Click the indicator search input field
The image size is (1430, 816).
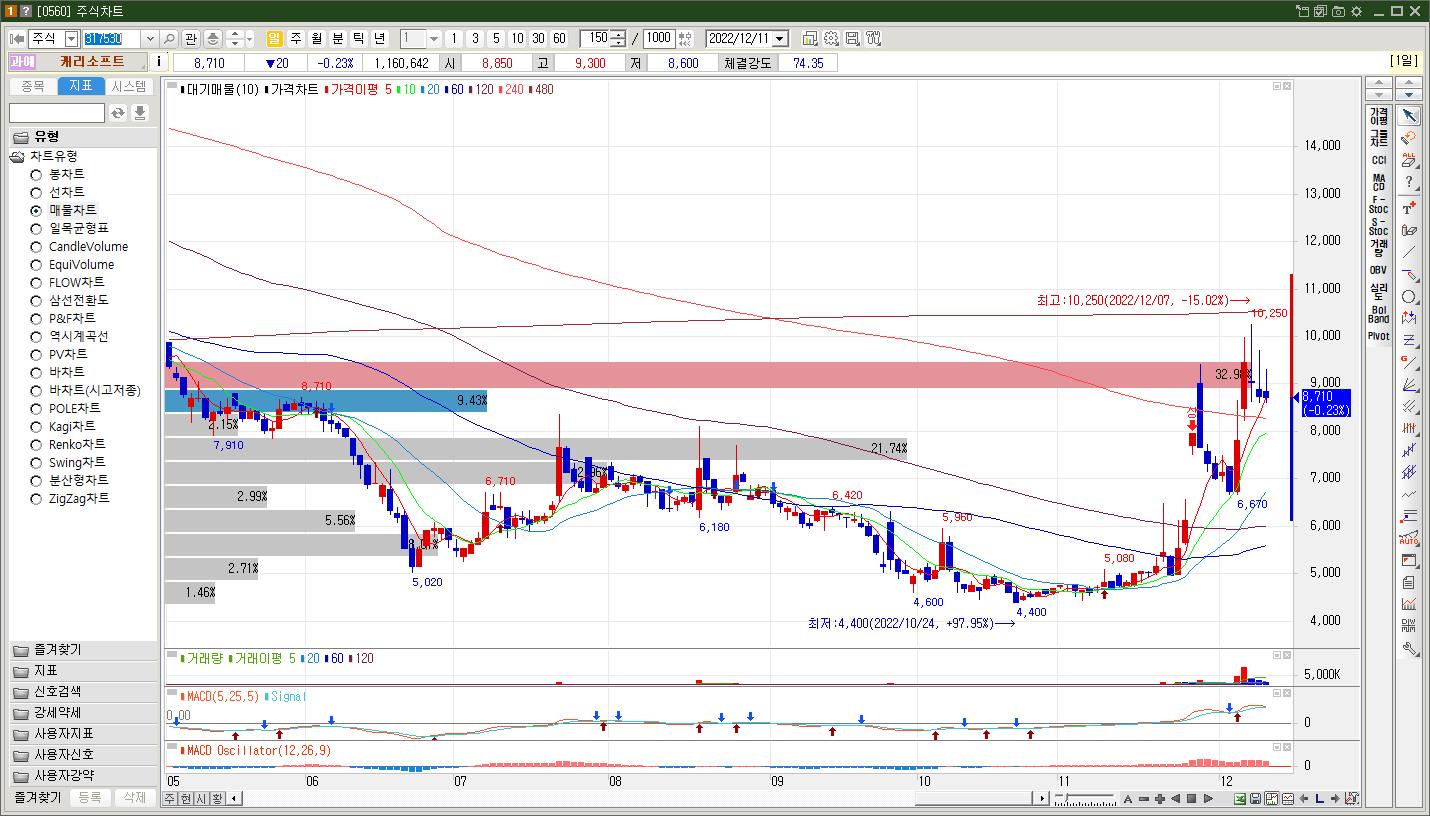57,113
